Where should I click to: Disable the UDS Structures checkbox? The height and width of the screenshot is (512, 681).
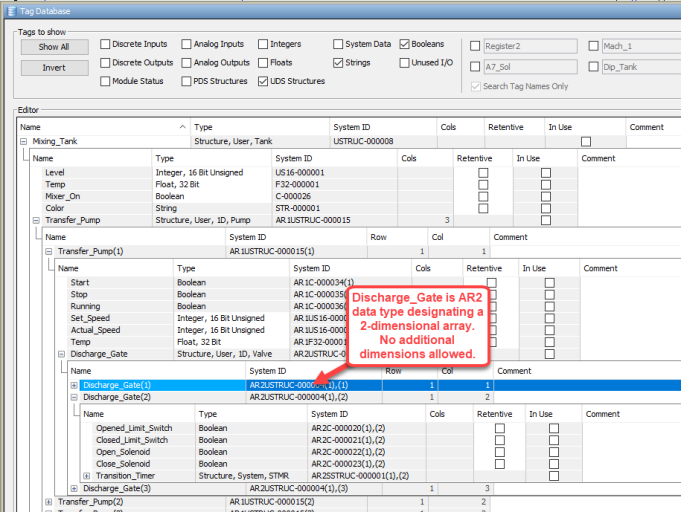[264, 81]
